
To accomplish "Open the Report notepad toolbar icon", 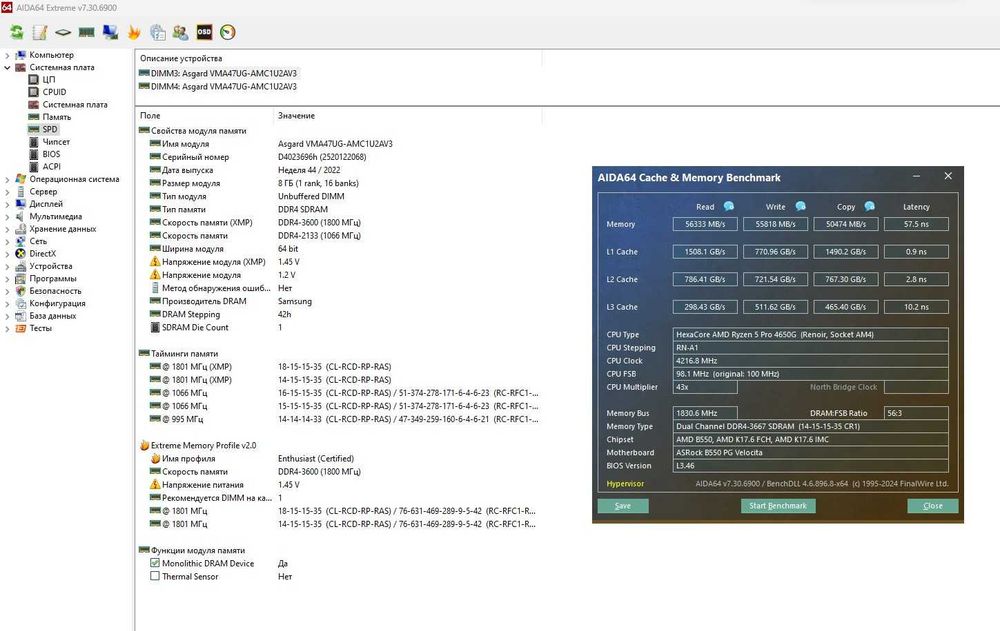I will [40, 32].
